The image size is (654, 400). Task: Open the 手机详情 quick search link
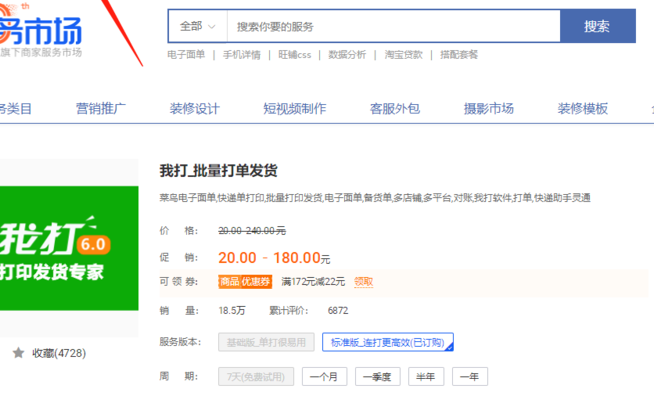(241, 55)
